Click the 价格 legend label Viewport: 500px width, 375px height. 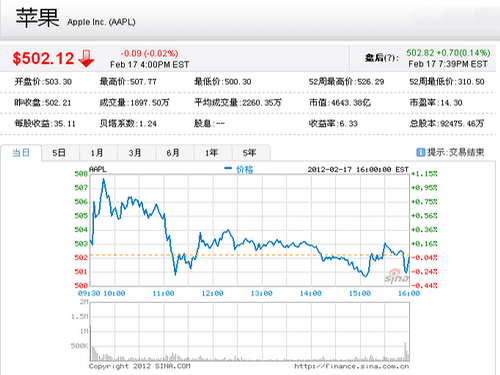tap(245, 170)
